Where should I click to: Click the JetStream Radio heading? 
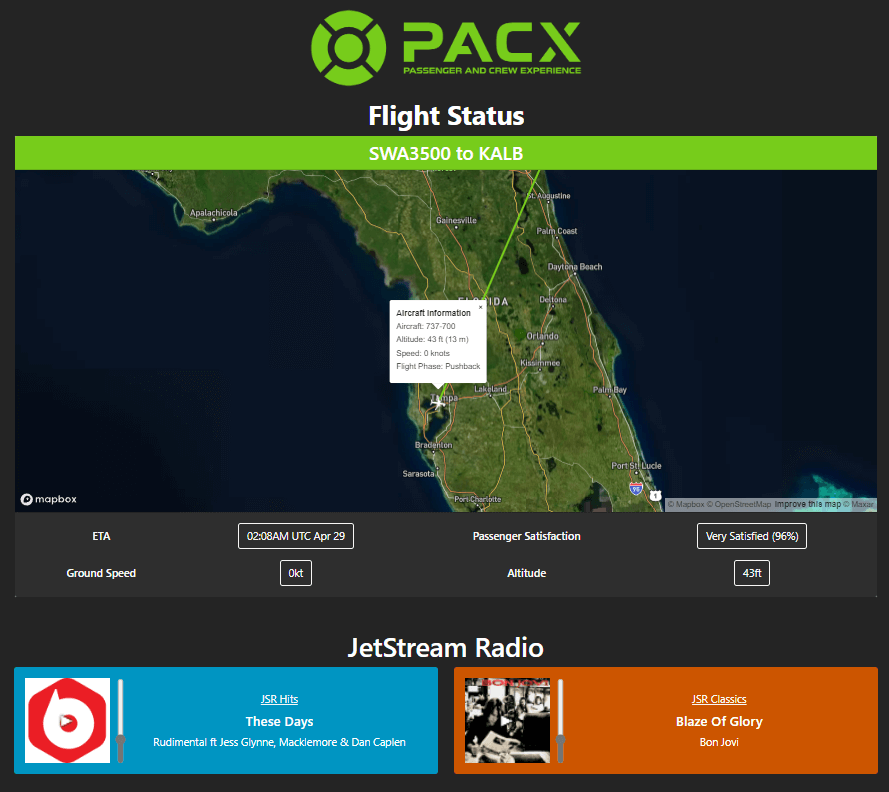446,647
